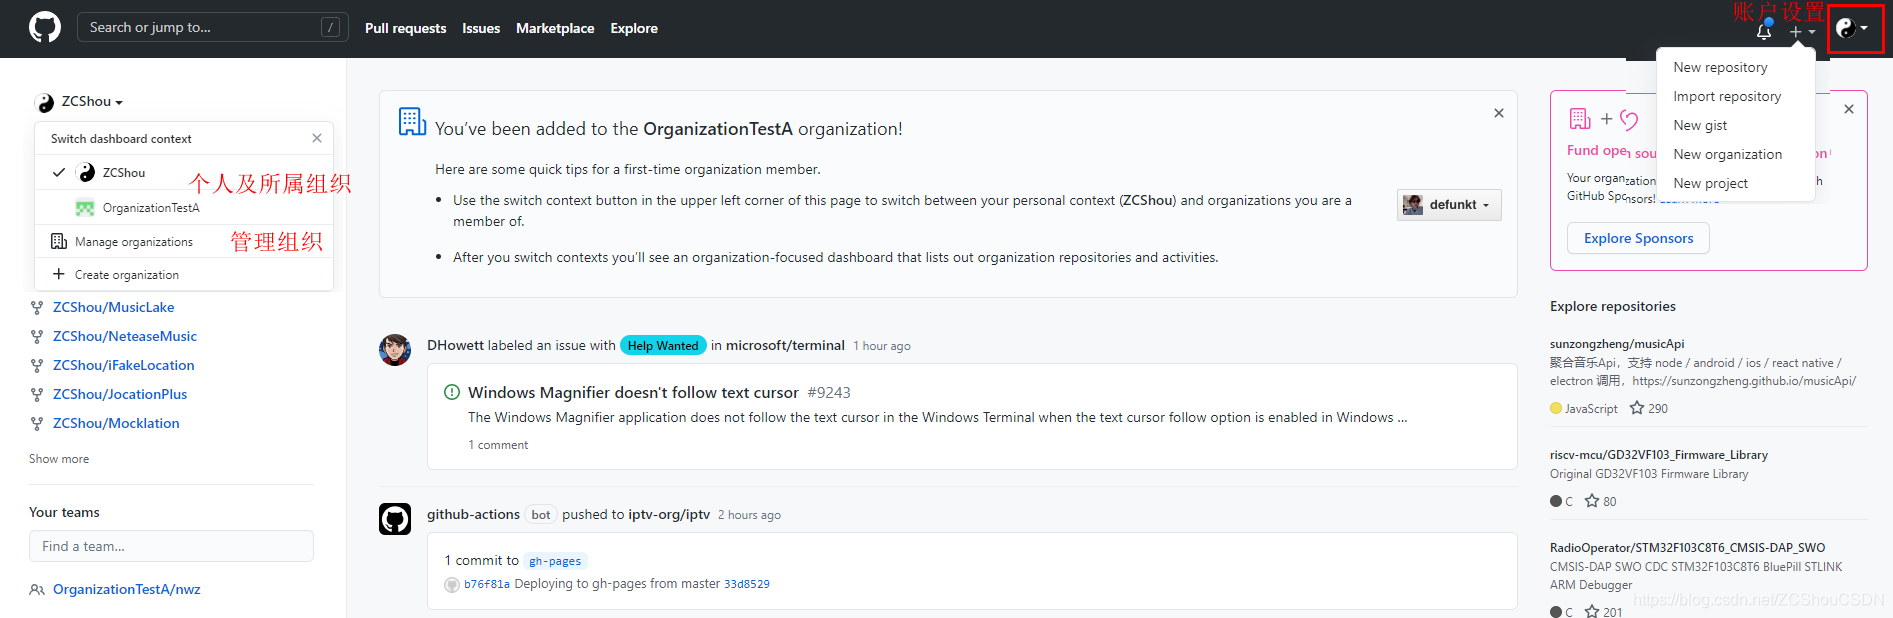Click the Explore Sponsors button
This screenshot has width=1893, height=618.
point(1638,238)
